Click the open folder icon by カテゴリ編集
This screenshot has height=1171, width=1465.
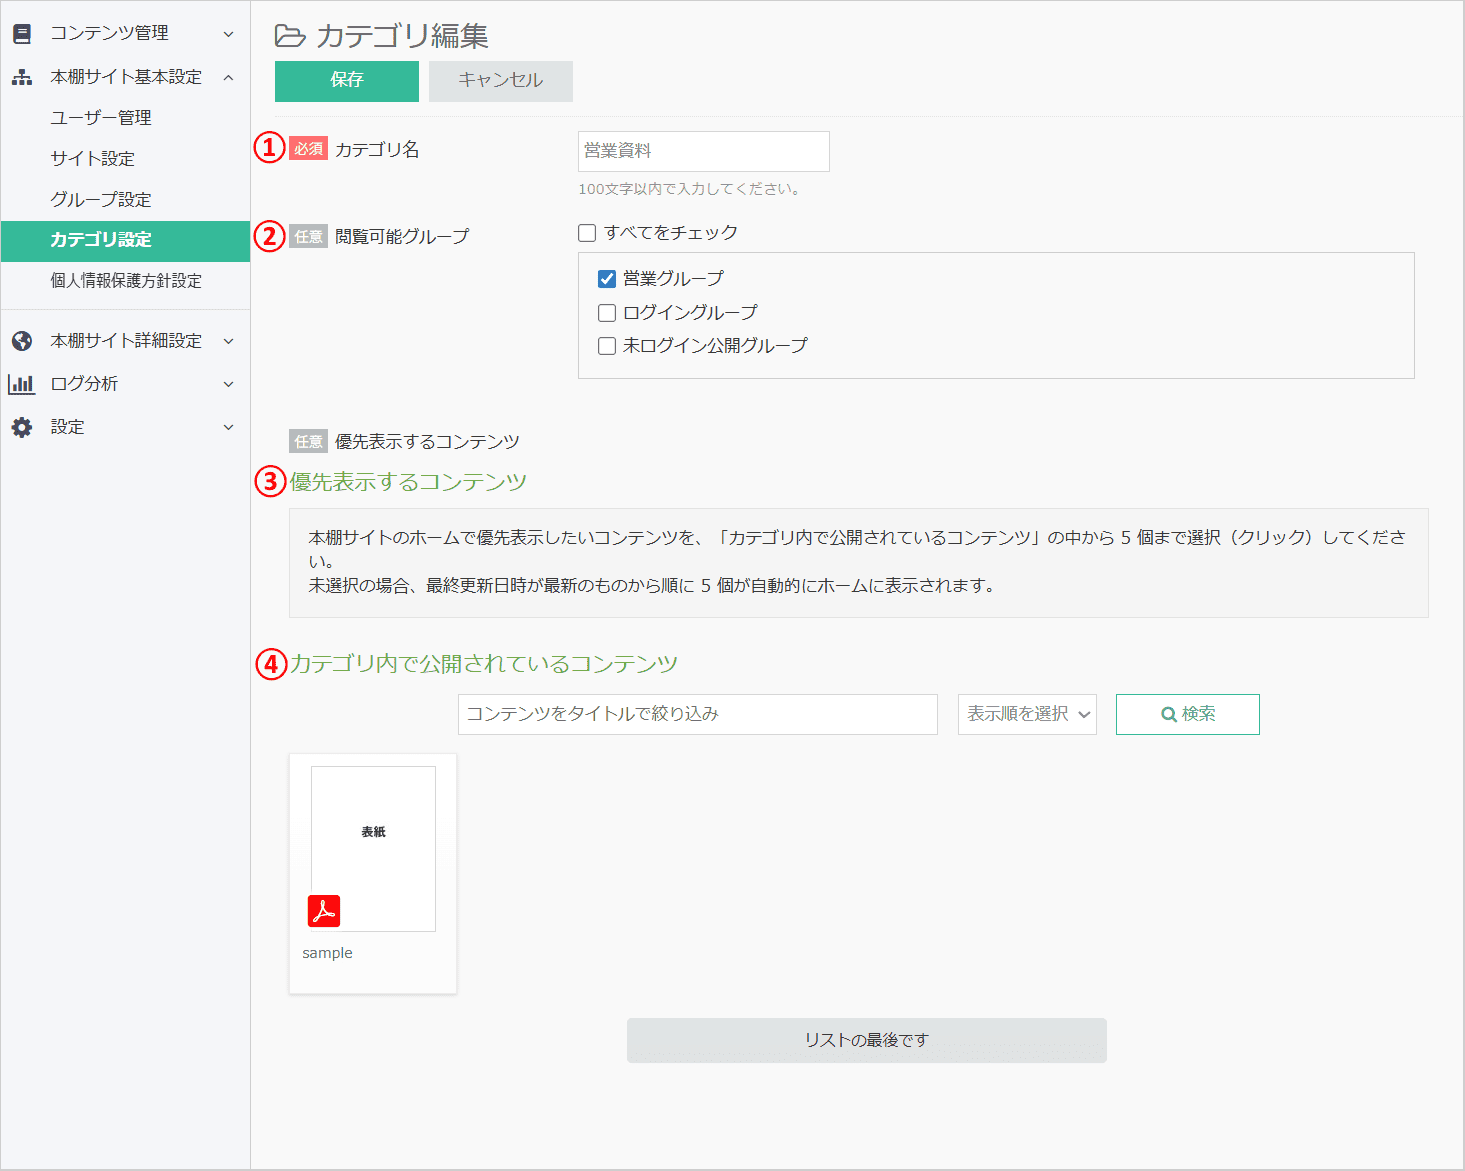(290, 36)
